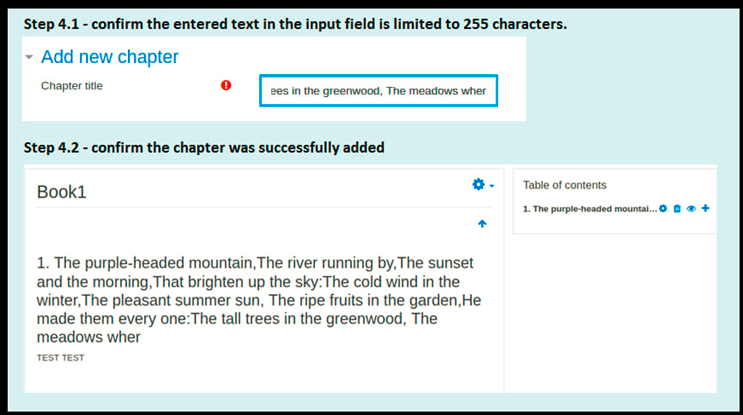Collapse the Add new chapter section triangle
The width and height of the screenshot is (743, 415).
(29, 57)
